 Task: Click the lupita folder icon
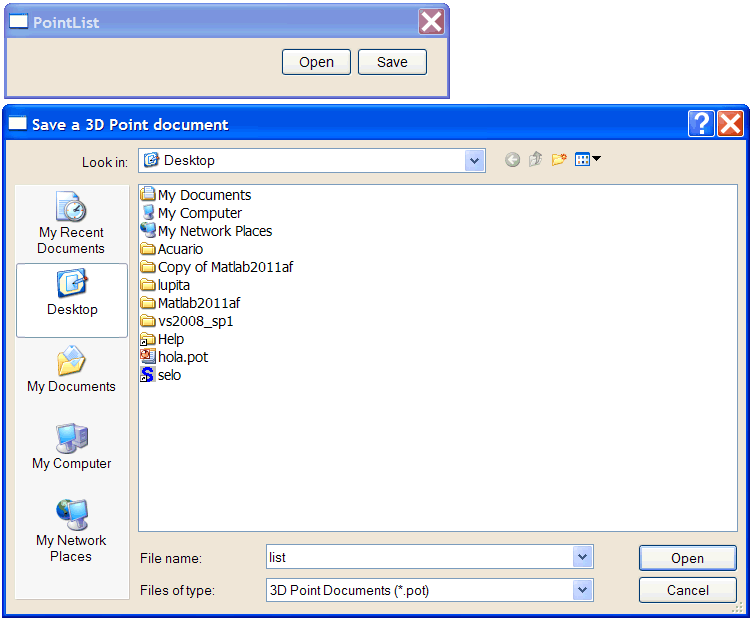coord(148,285)
